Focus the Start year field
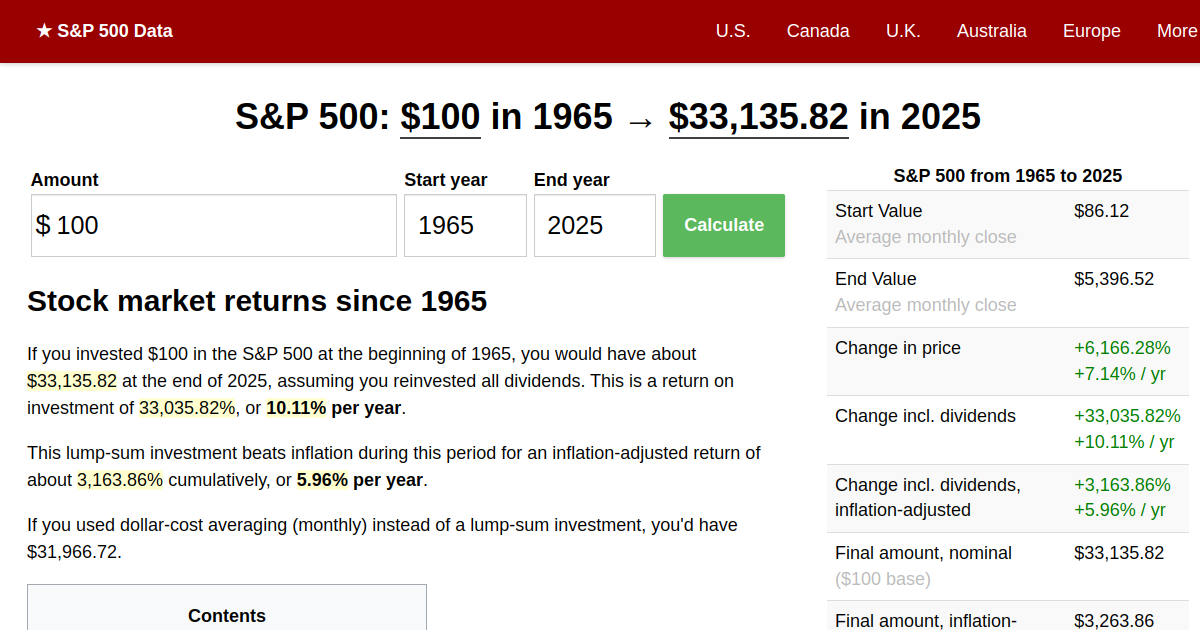Viewport: 1200px width, 630px height. 465,226
